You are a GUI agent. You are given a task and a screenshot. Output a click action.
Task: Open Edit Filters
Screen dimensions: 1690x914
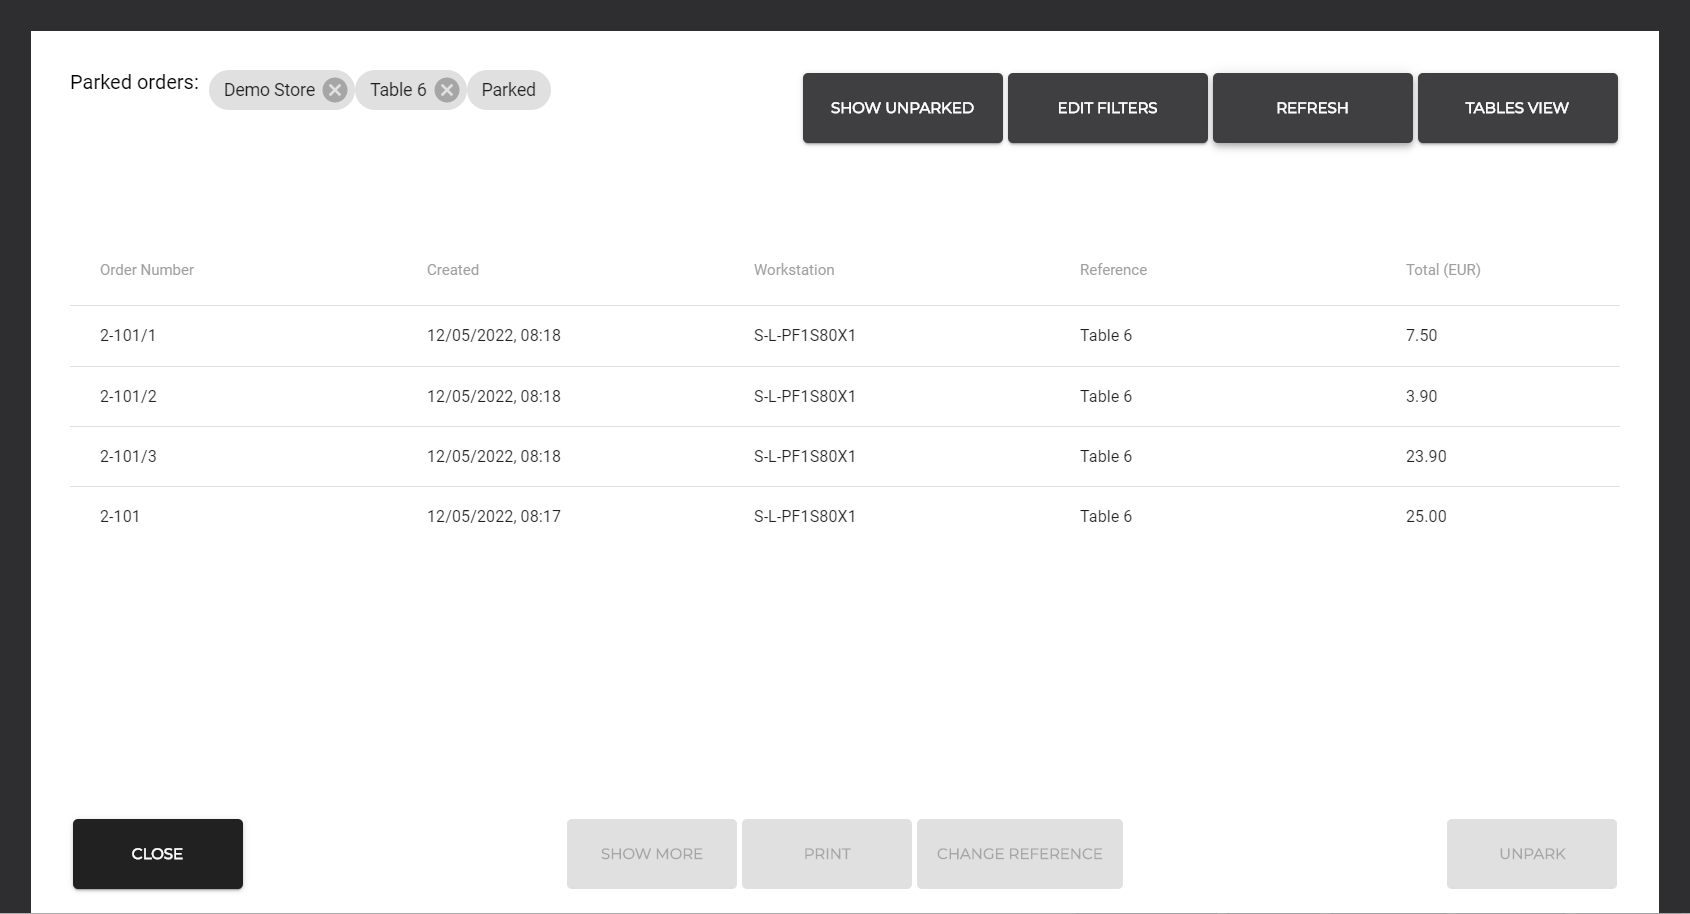click(x=1107, y=108)
